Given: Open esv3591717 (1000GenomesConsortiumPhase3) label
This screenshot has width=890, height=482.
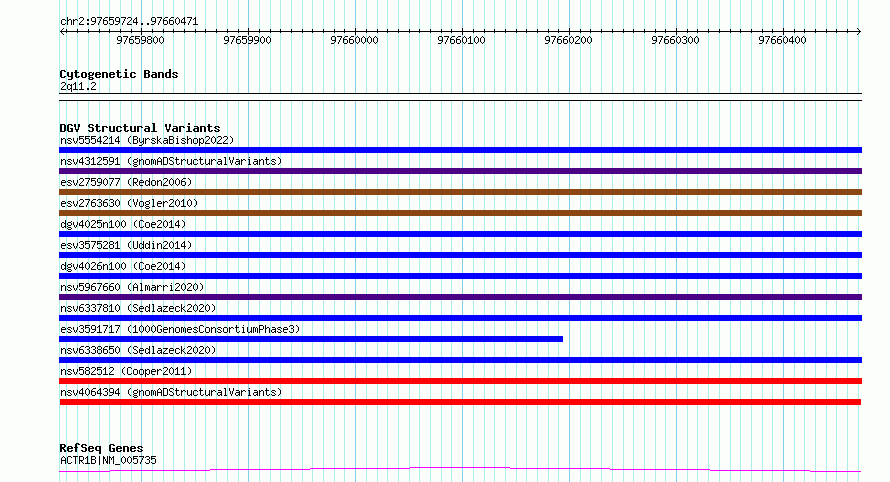Looking at the screenshot, I should (180, 329).
